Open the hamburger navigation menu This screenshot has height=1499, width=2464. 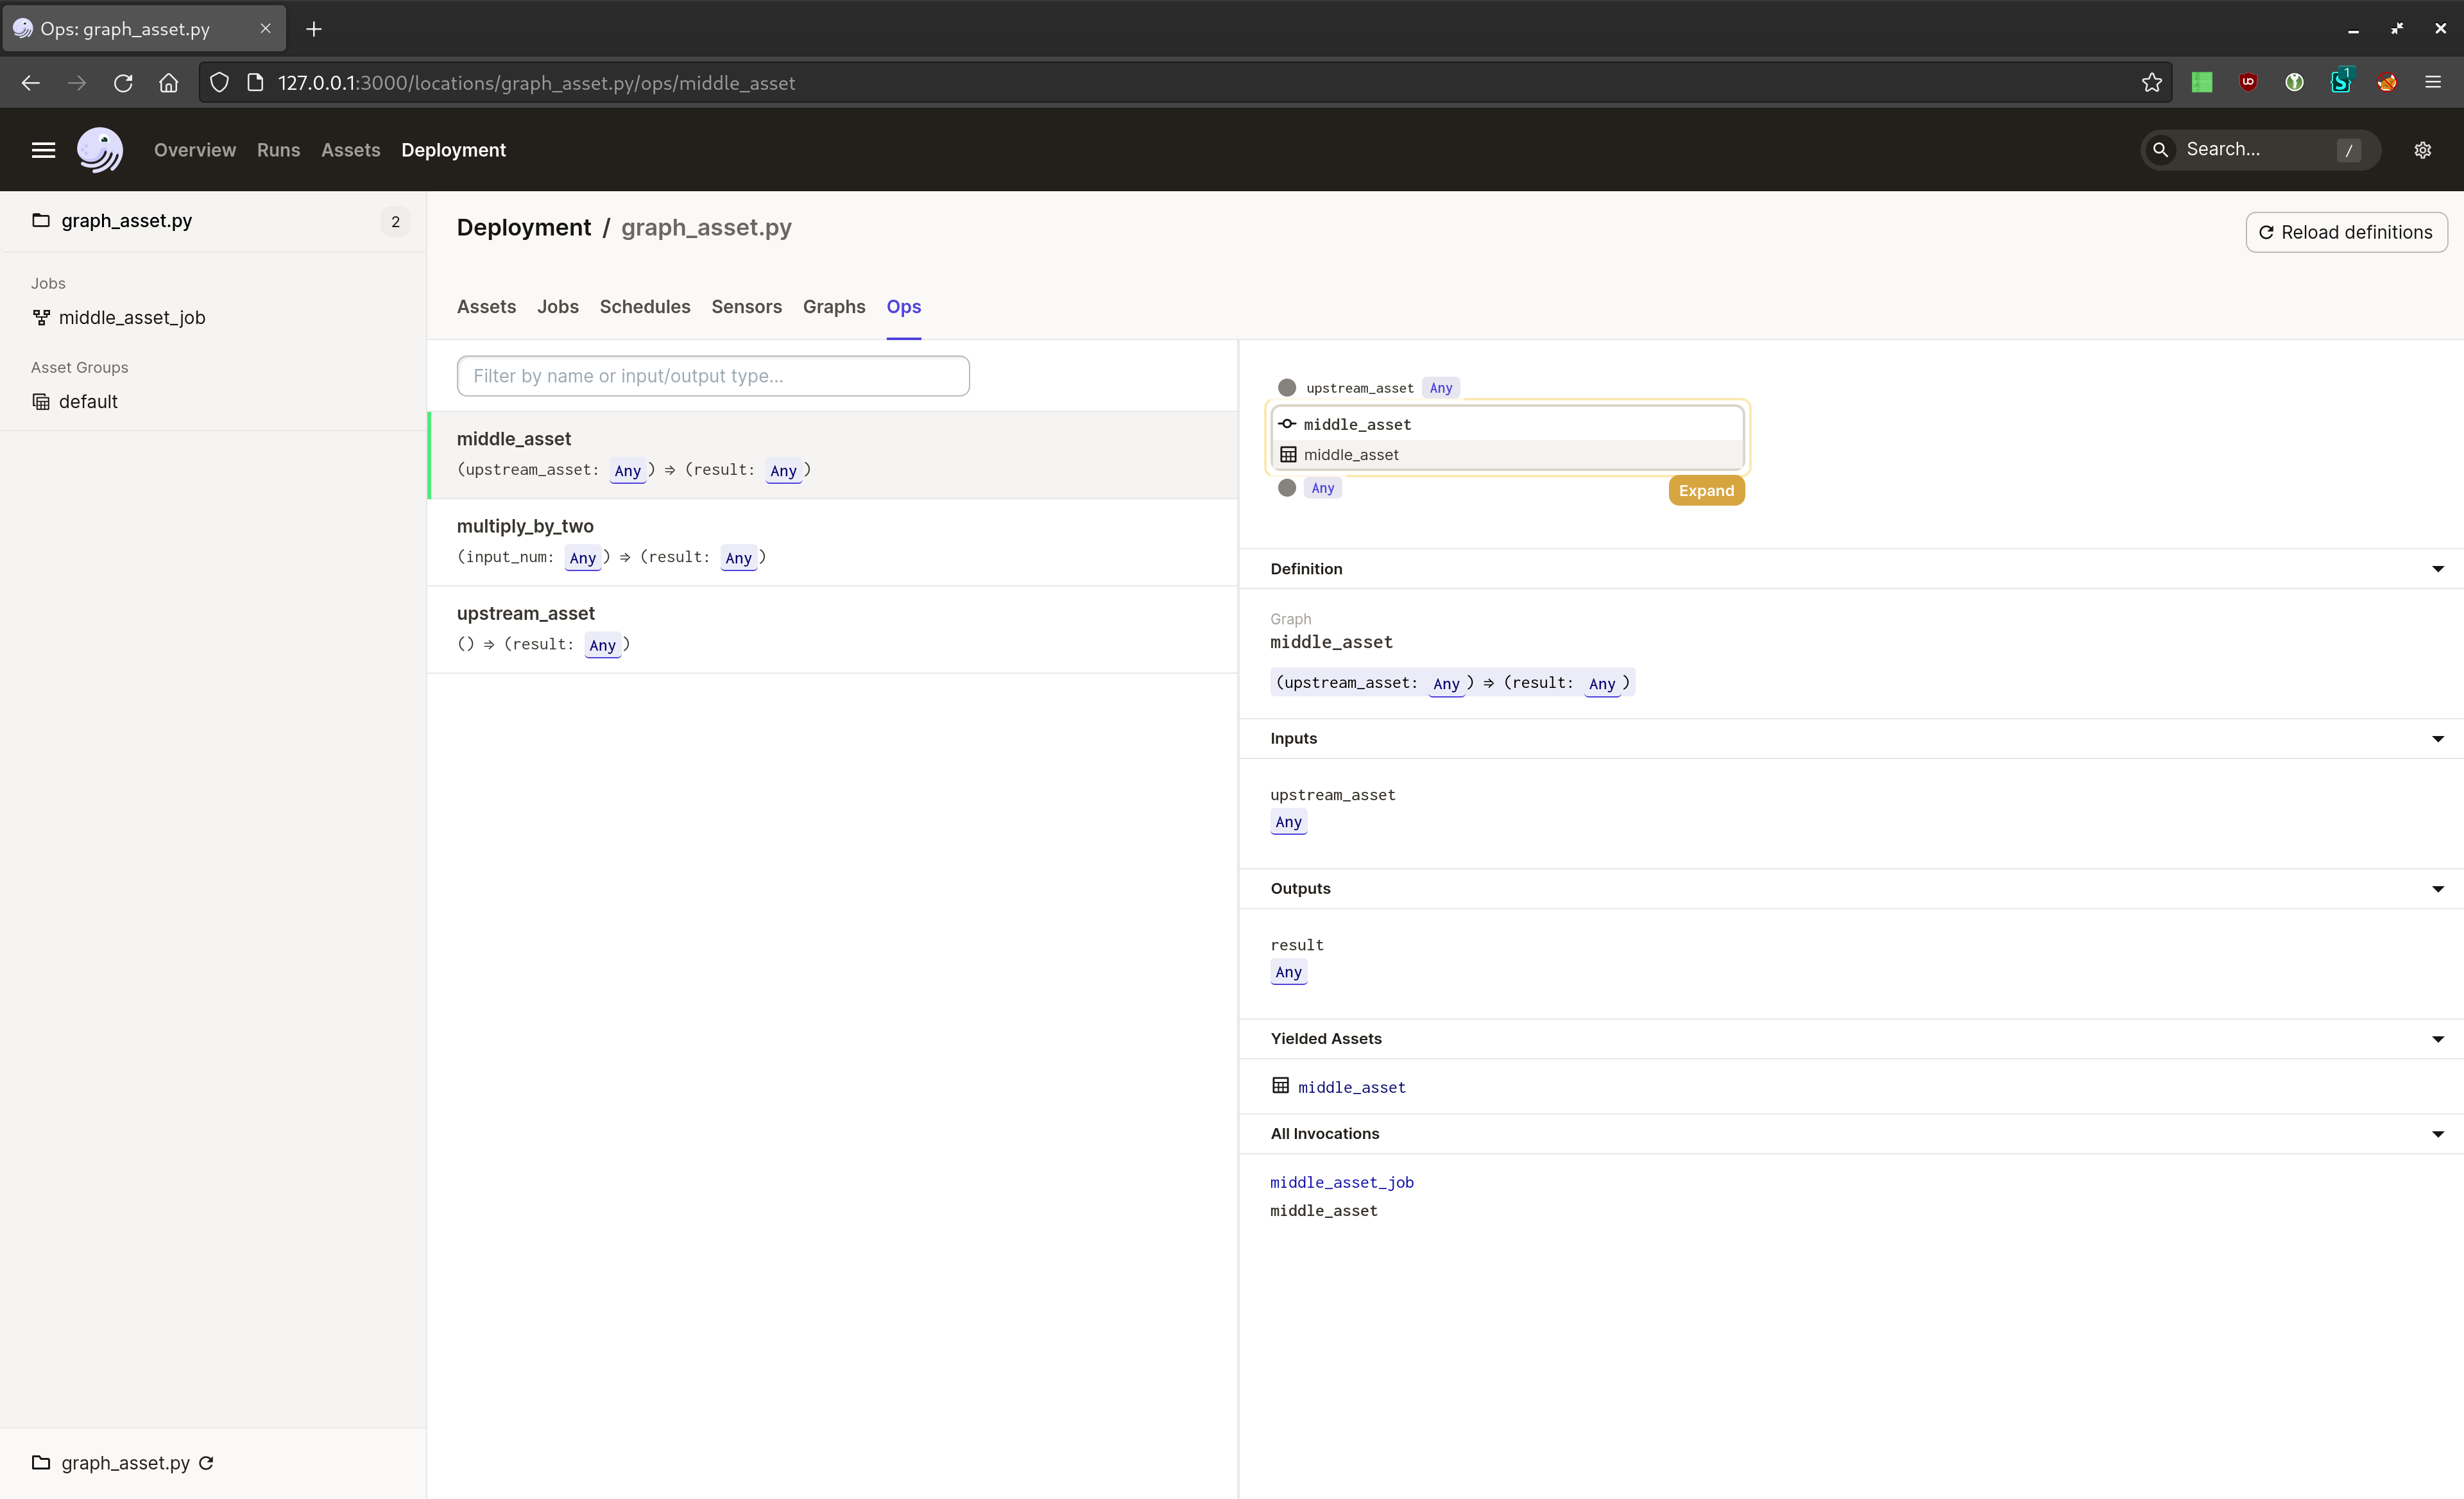pyautogui.click(x=43, y=150)
